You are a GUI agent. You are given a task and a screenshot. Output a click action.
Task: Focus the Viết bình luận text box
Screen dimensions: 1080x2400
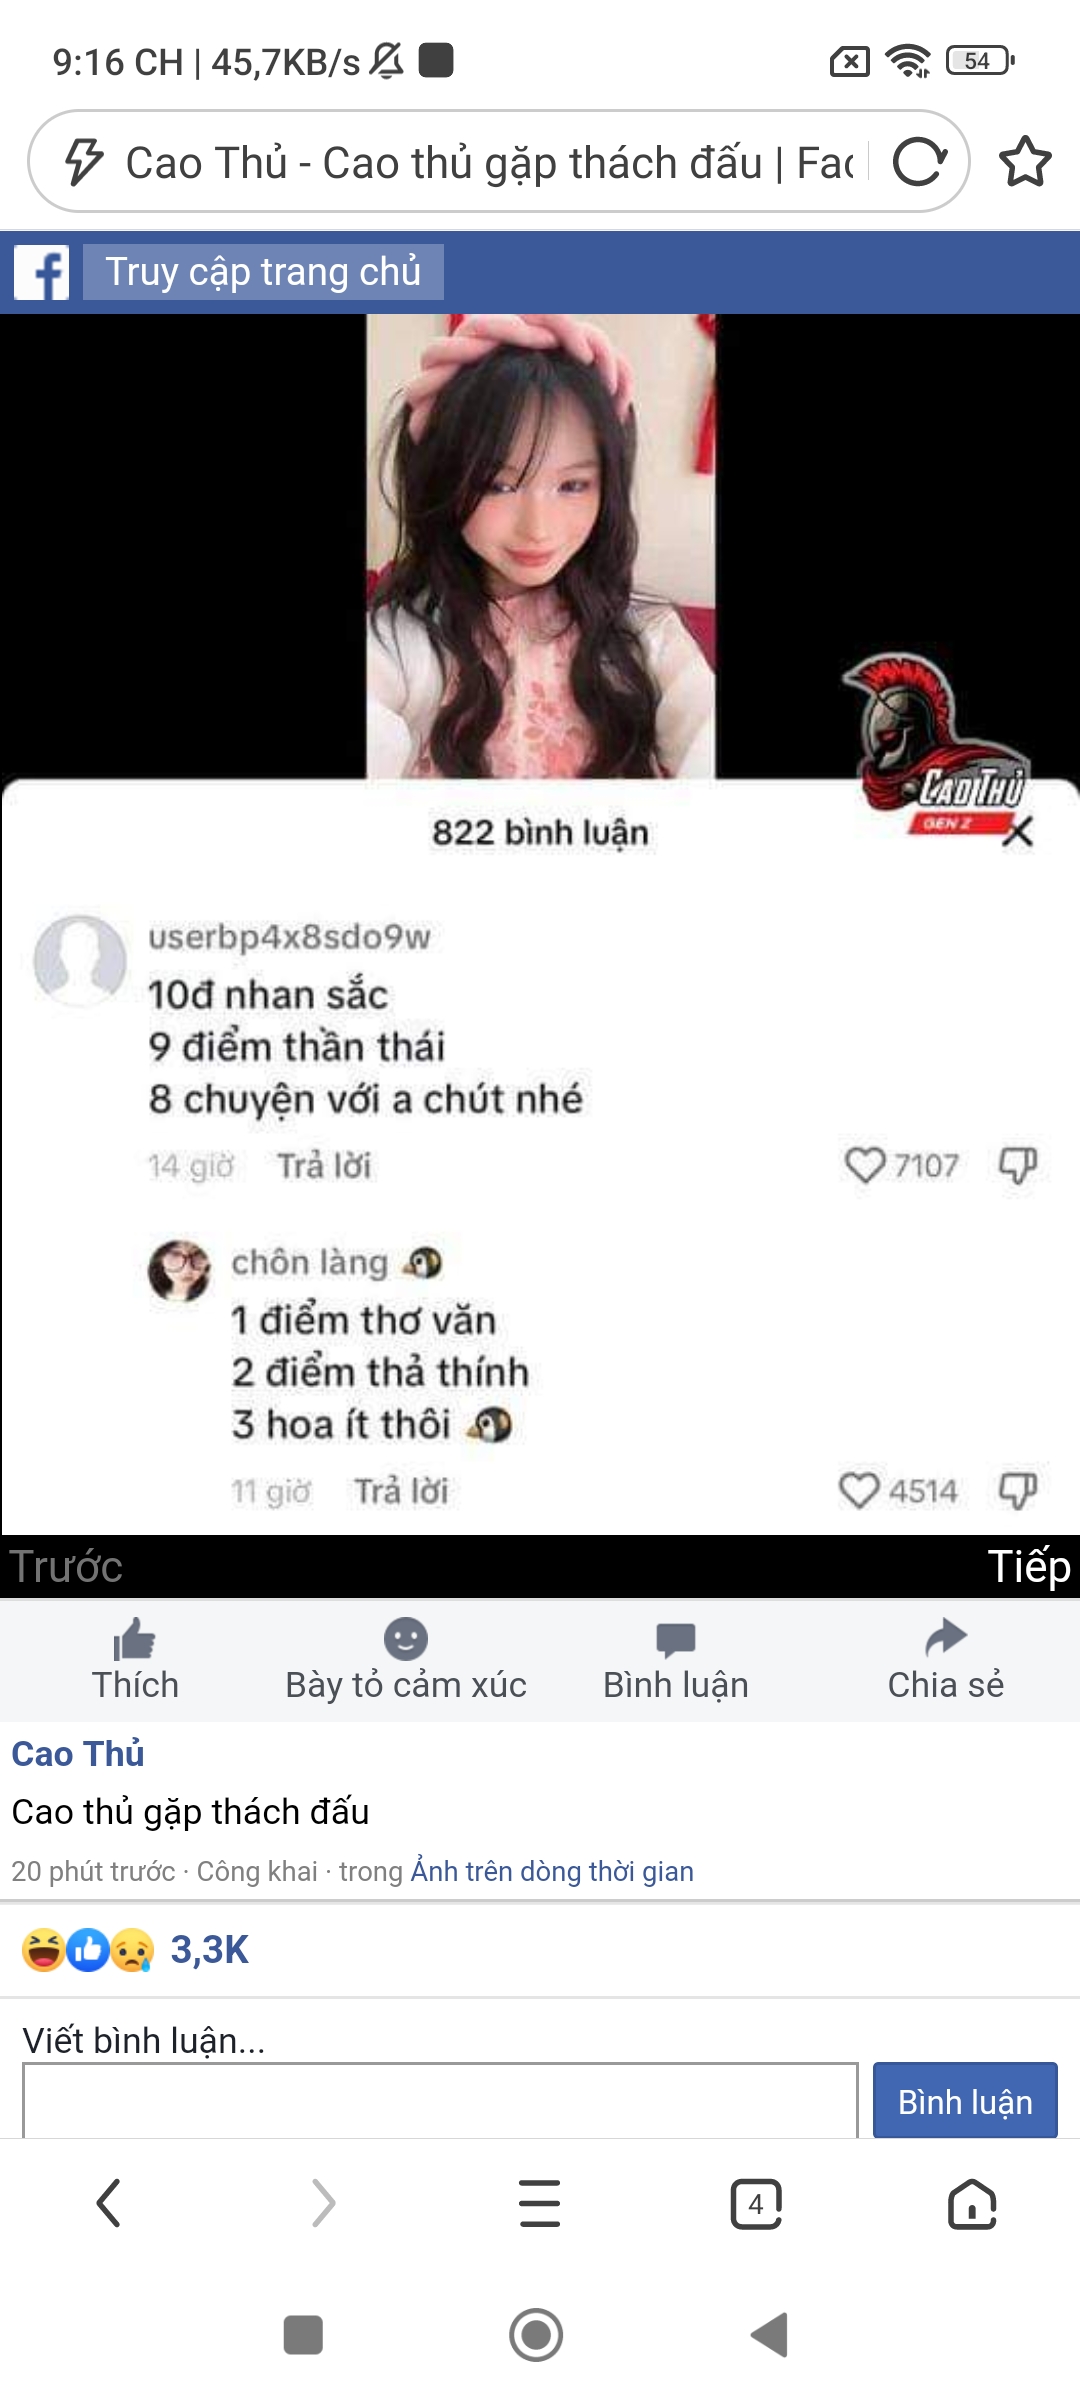point(440,2099)
